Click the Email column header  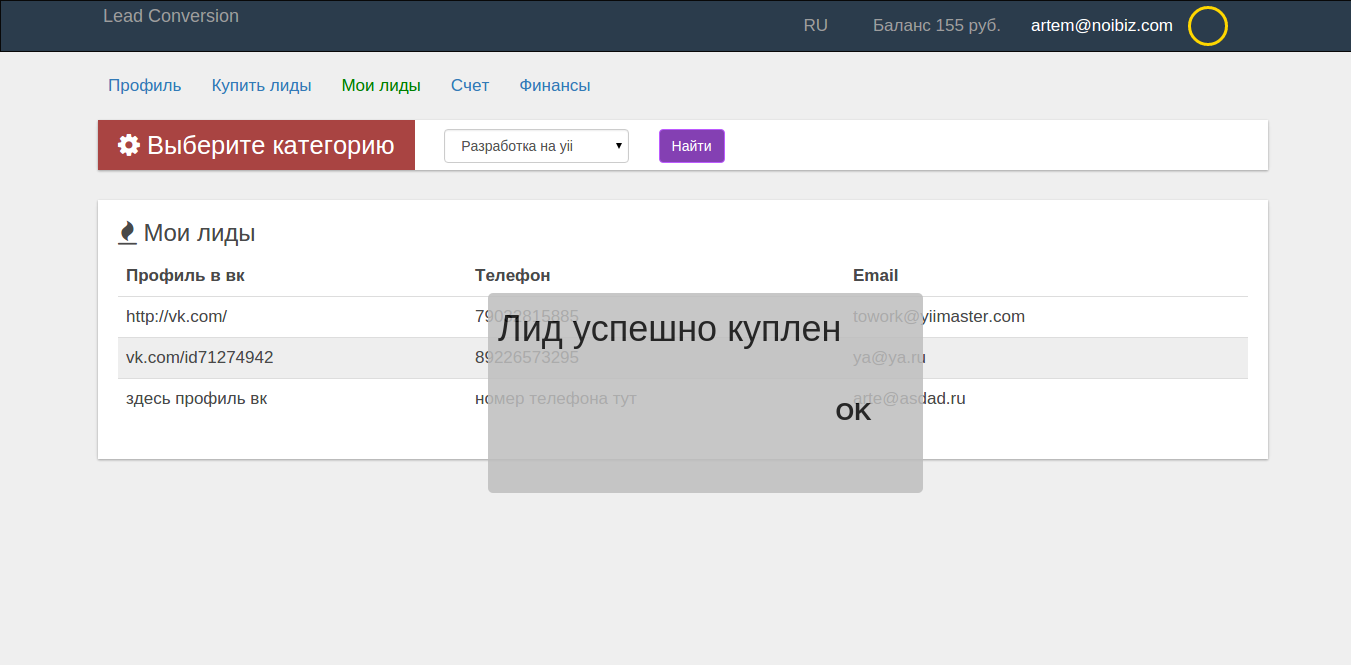coord(875,275)
